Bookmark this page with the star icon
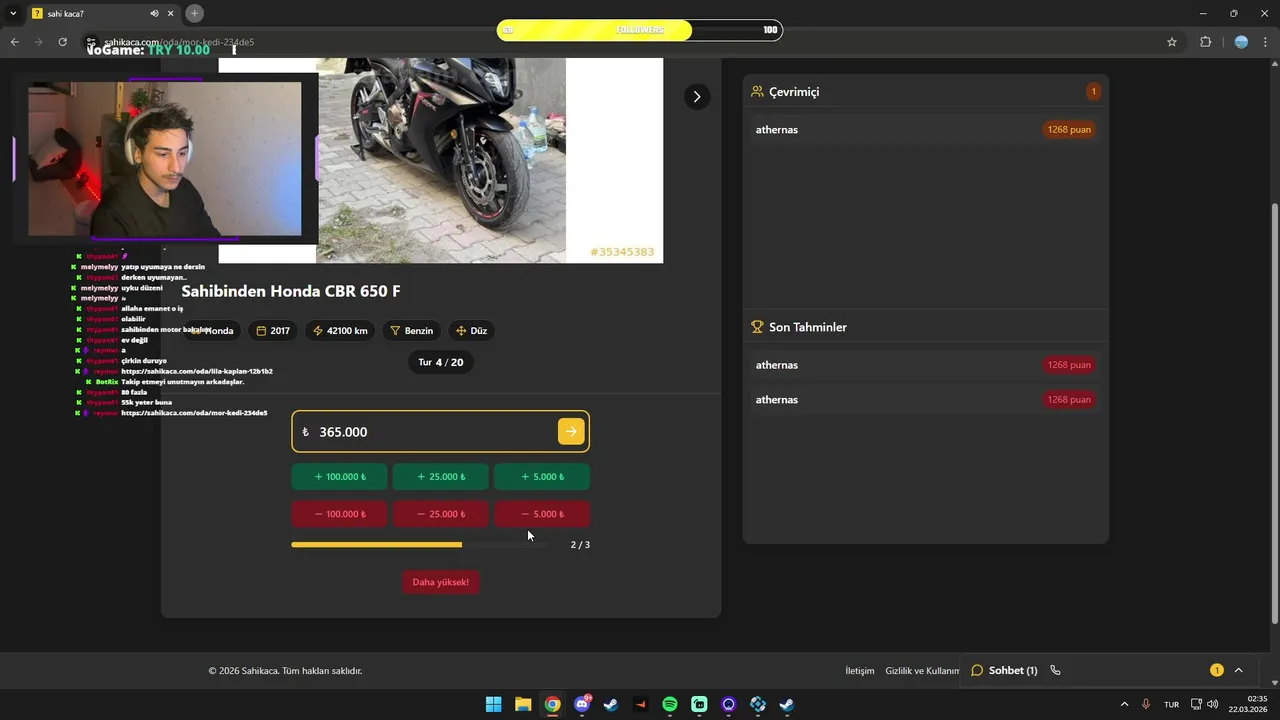Screen dimensions: 1280x720 1172,42
